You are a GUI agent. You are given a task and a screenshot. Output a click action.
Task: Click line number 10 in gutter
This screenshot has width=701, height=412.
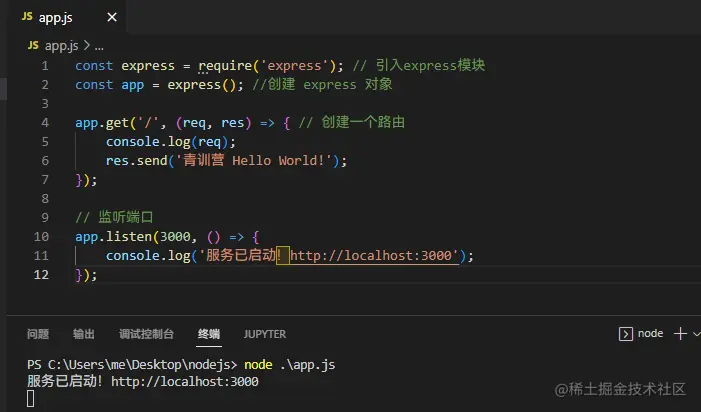pyautogui.click(x=41, y=236)
